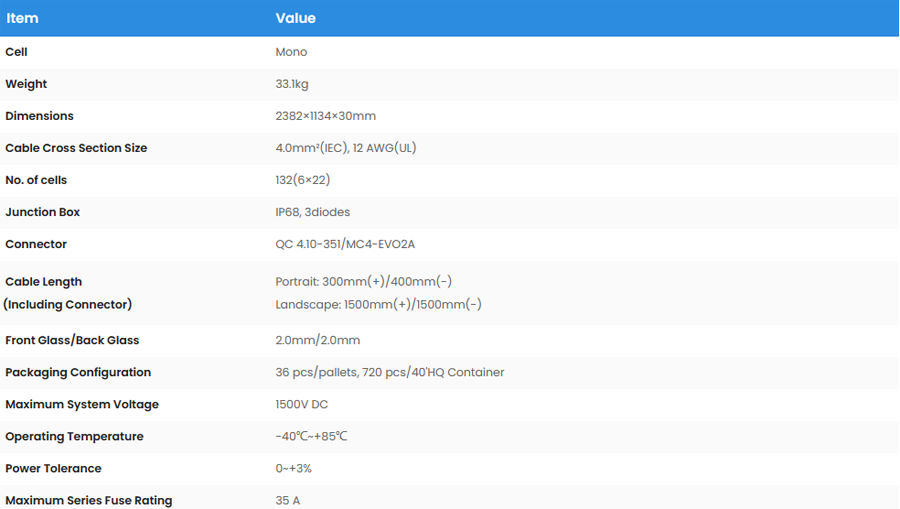Click the packaging configuration value text

389,372
